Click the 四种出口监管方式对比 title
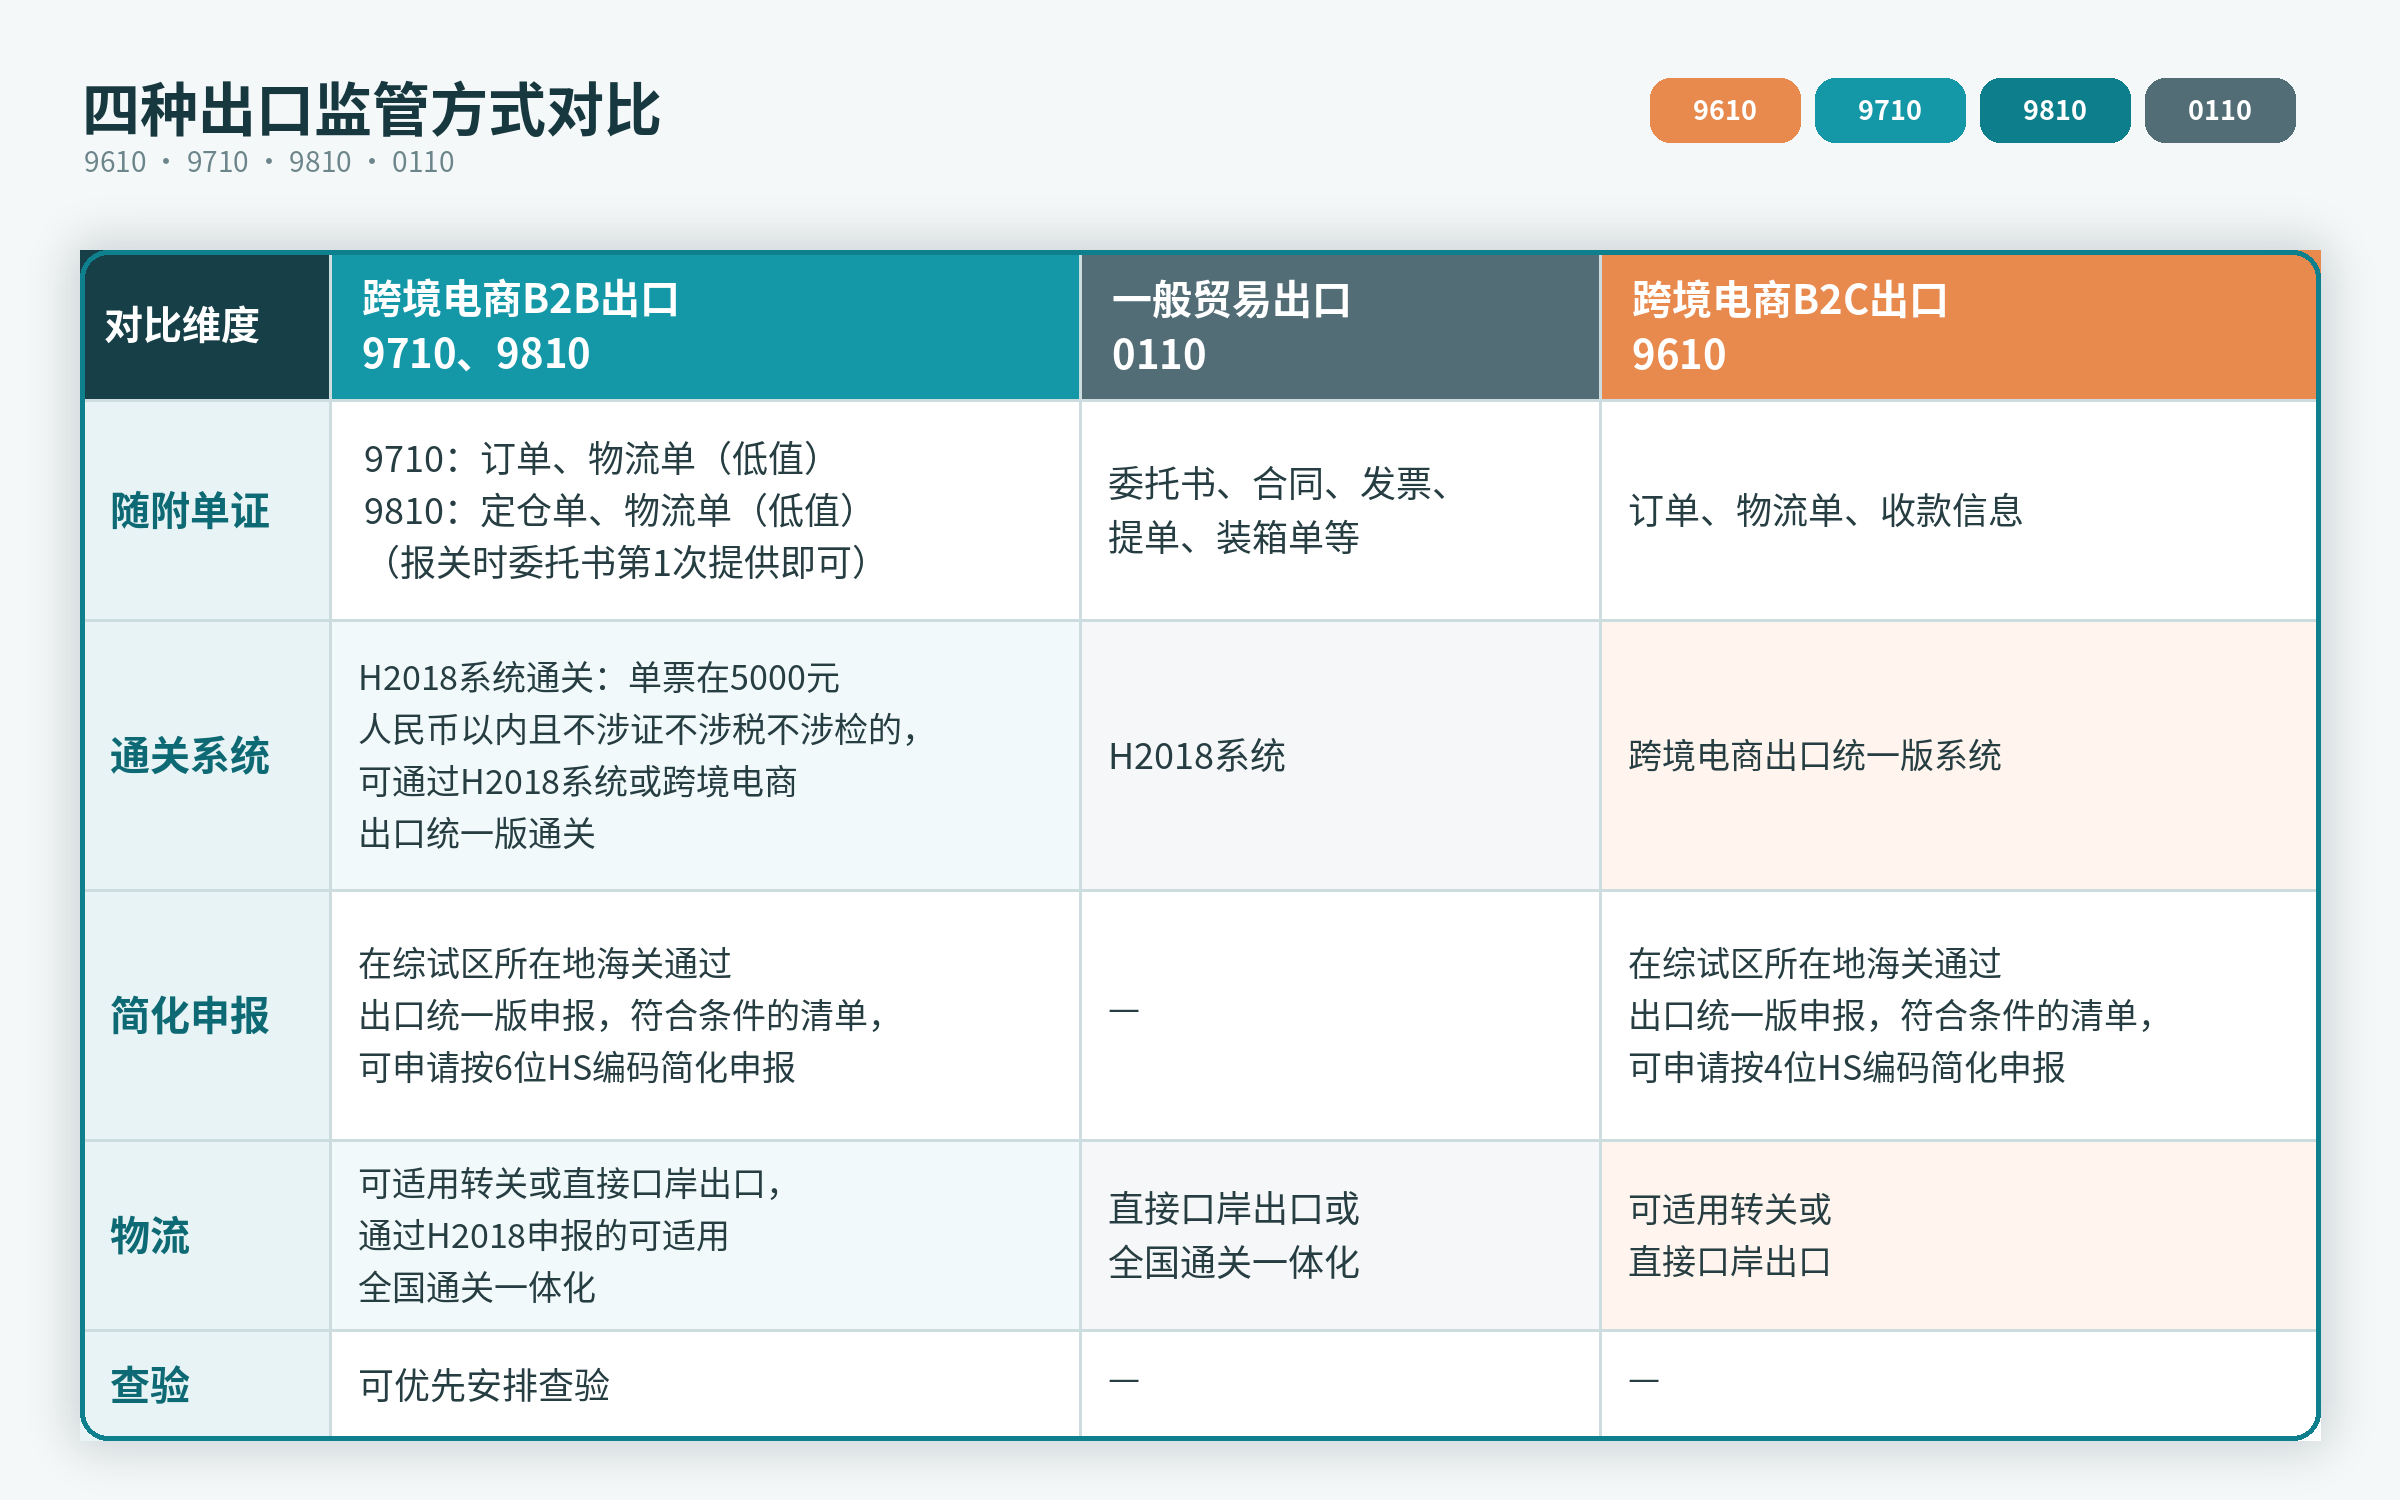 [372, 110]
